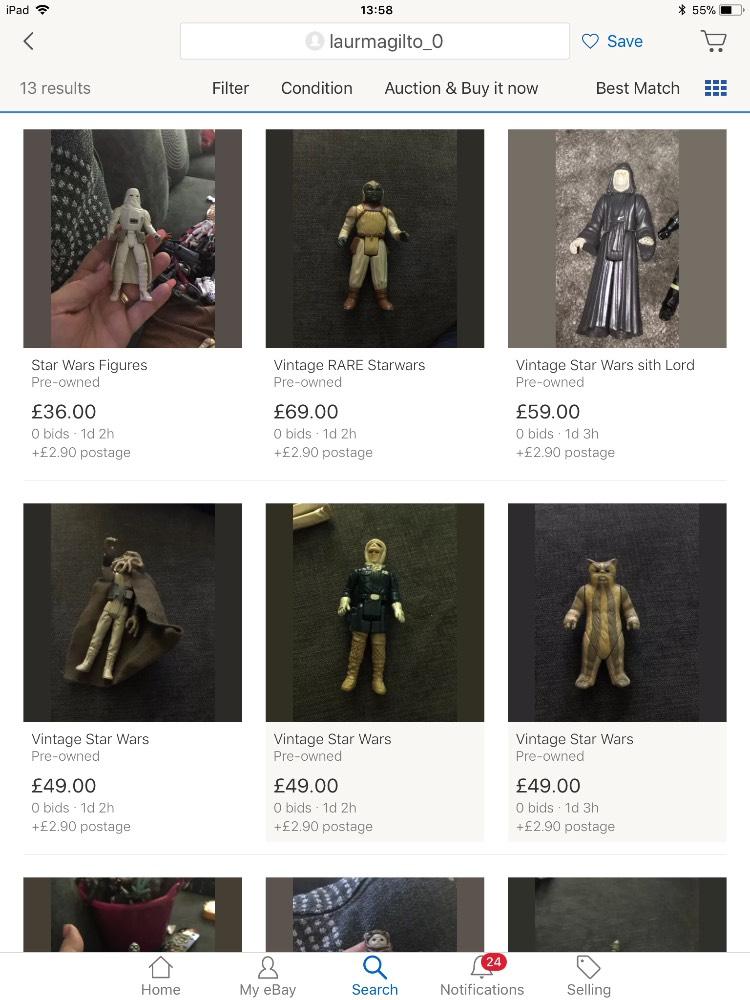
Task: Switch layout with the grid view icon
Action: 716,88
